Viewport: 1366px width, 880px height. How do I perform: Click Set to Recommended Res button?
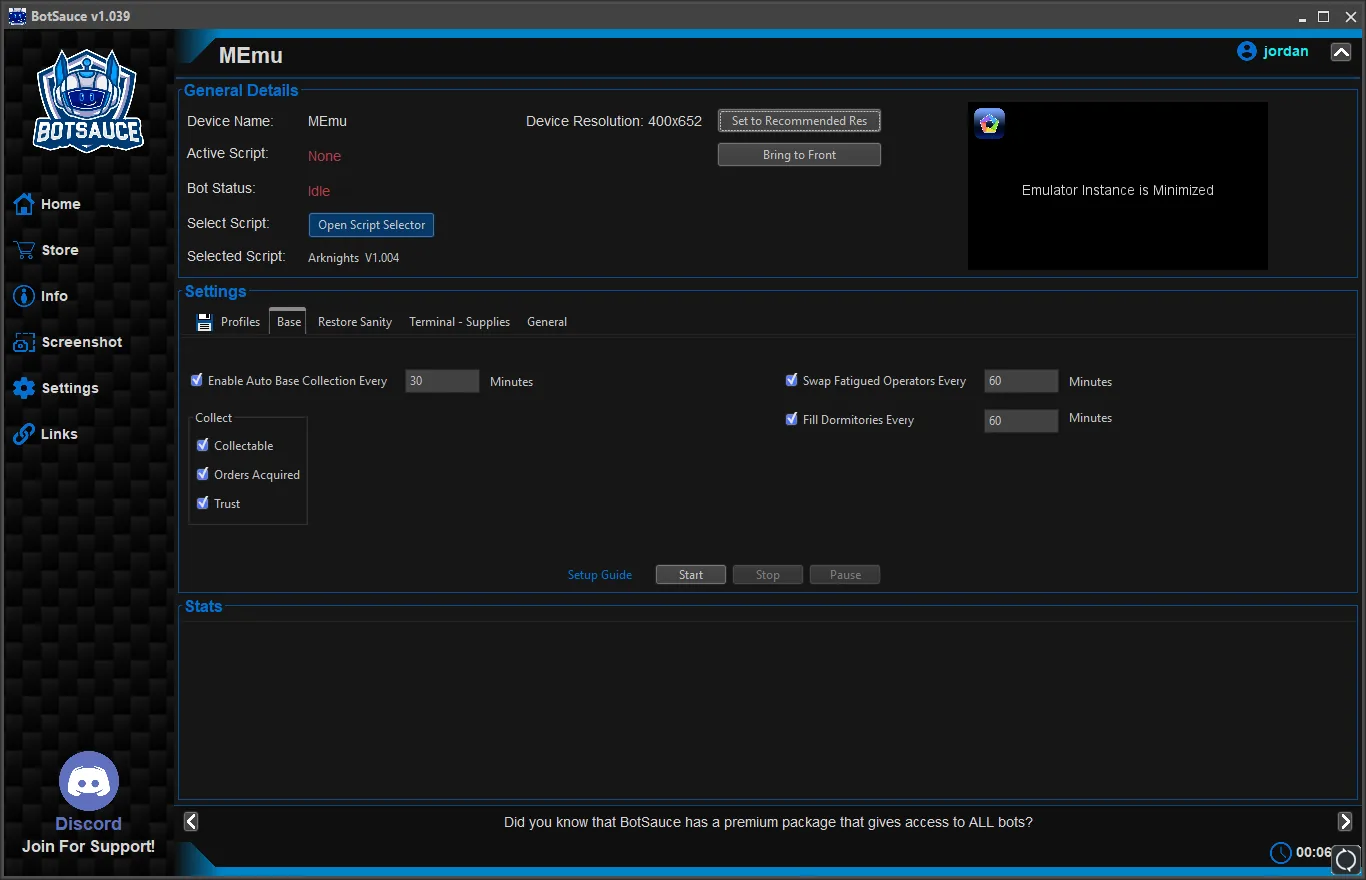[799, 121]
